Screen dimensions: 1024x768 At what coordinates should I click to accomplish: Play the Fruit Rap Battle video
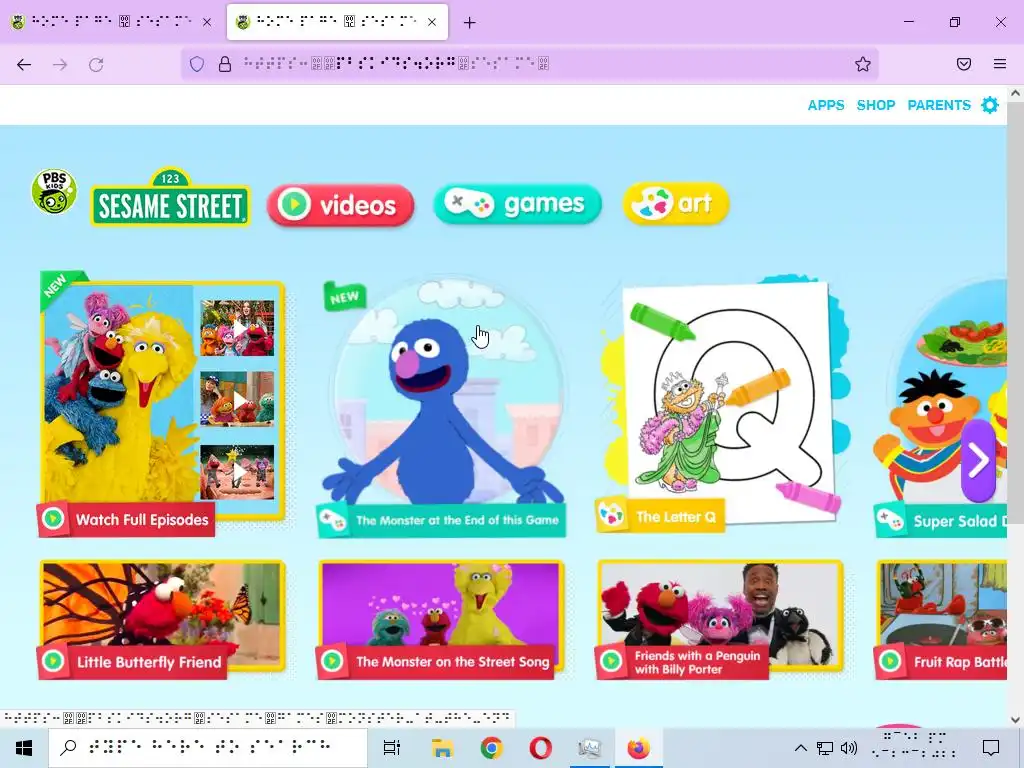(941, 619)
